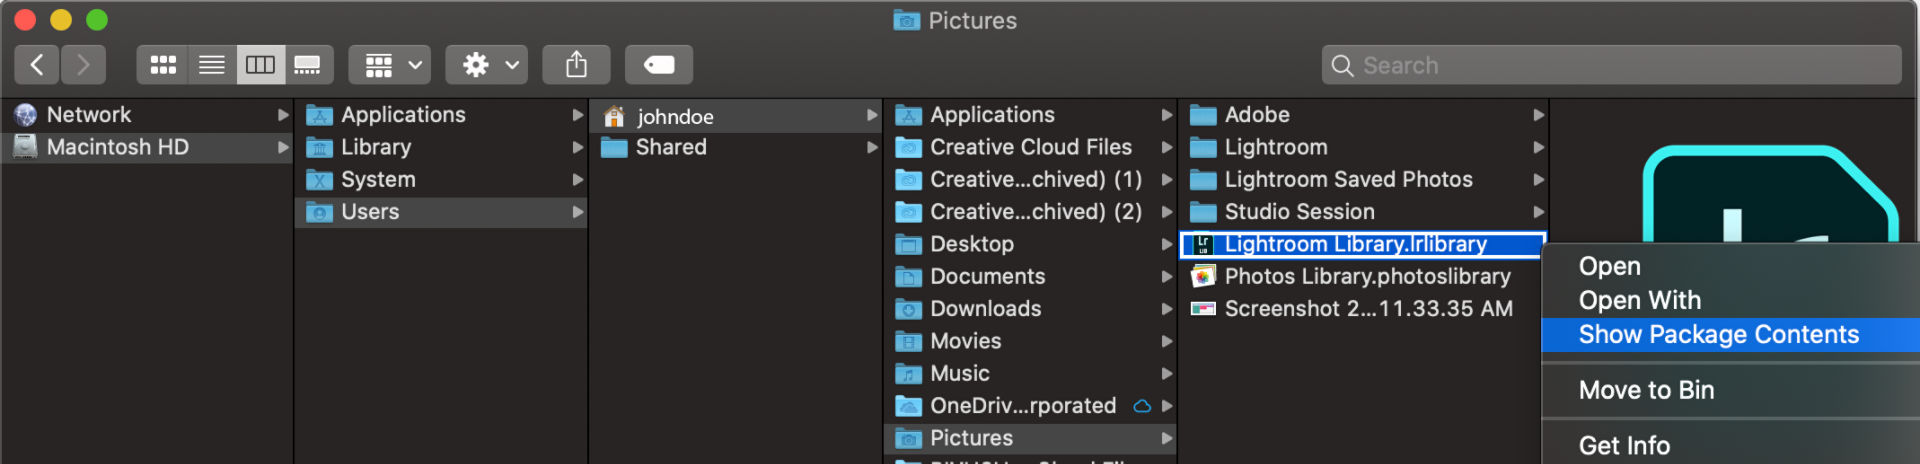Click the System folder icon
This screenshot has height=464, width=1920.
(x=319, y=180)
